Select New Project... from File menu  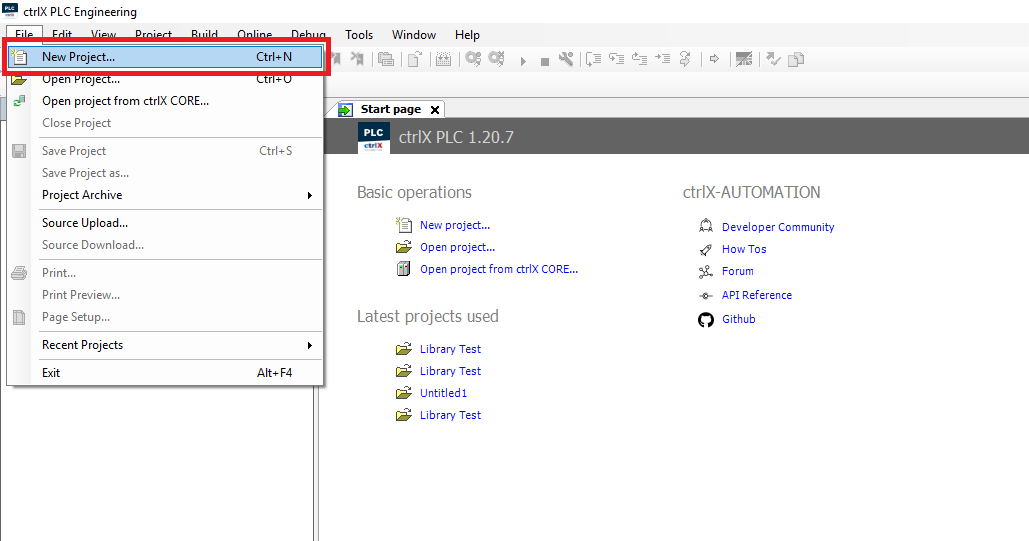[165, 57]
